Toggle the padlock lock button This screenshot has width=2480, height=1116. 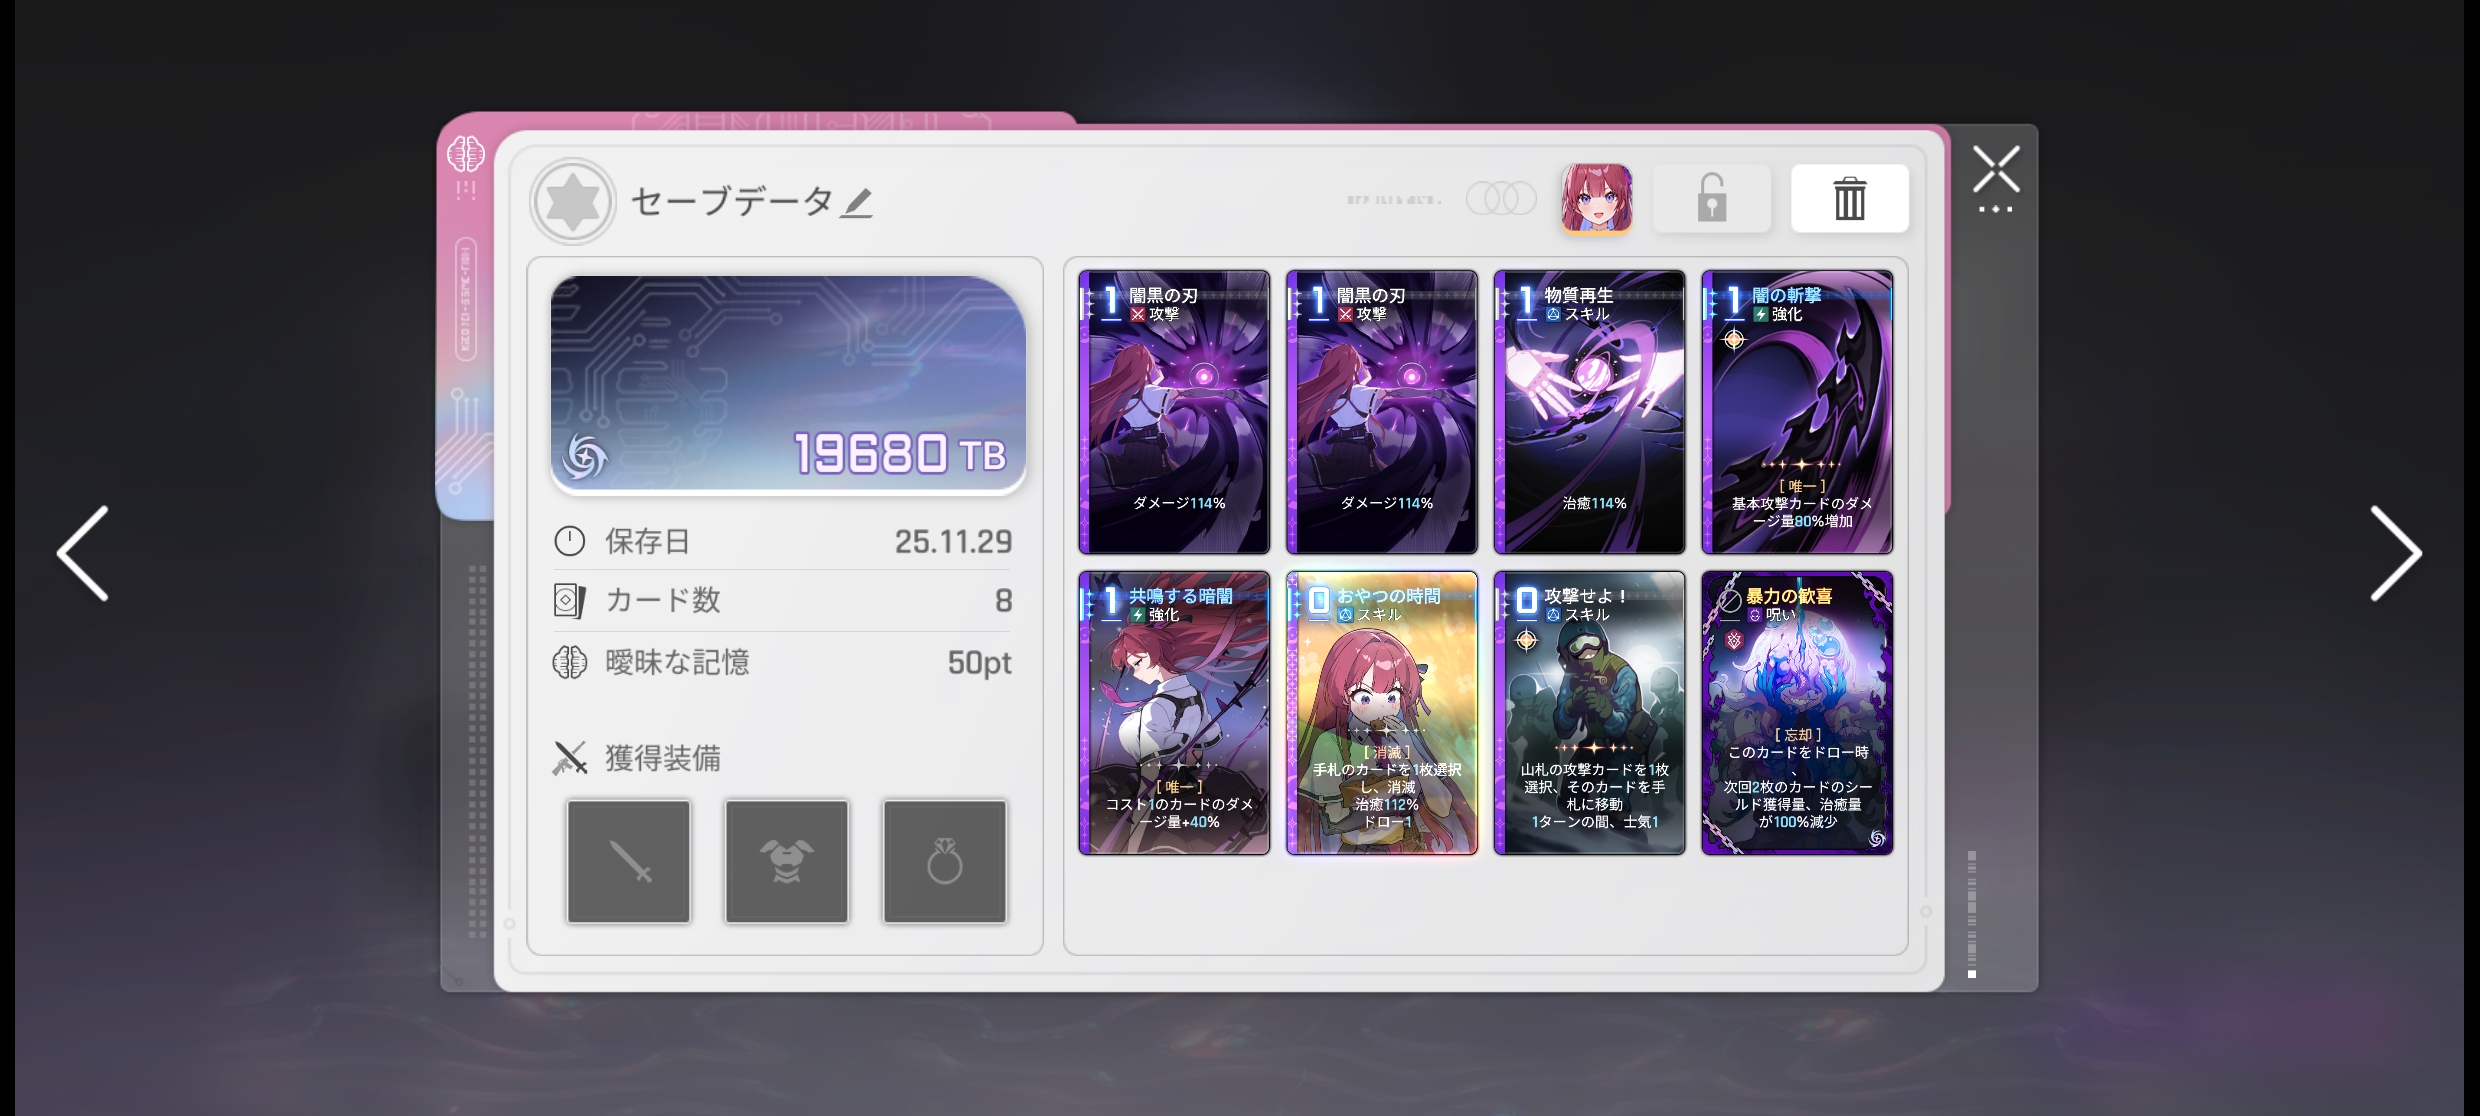coord(1711,198)
